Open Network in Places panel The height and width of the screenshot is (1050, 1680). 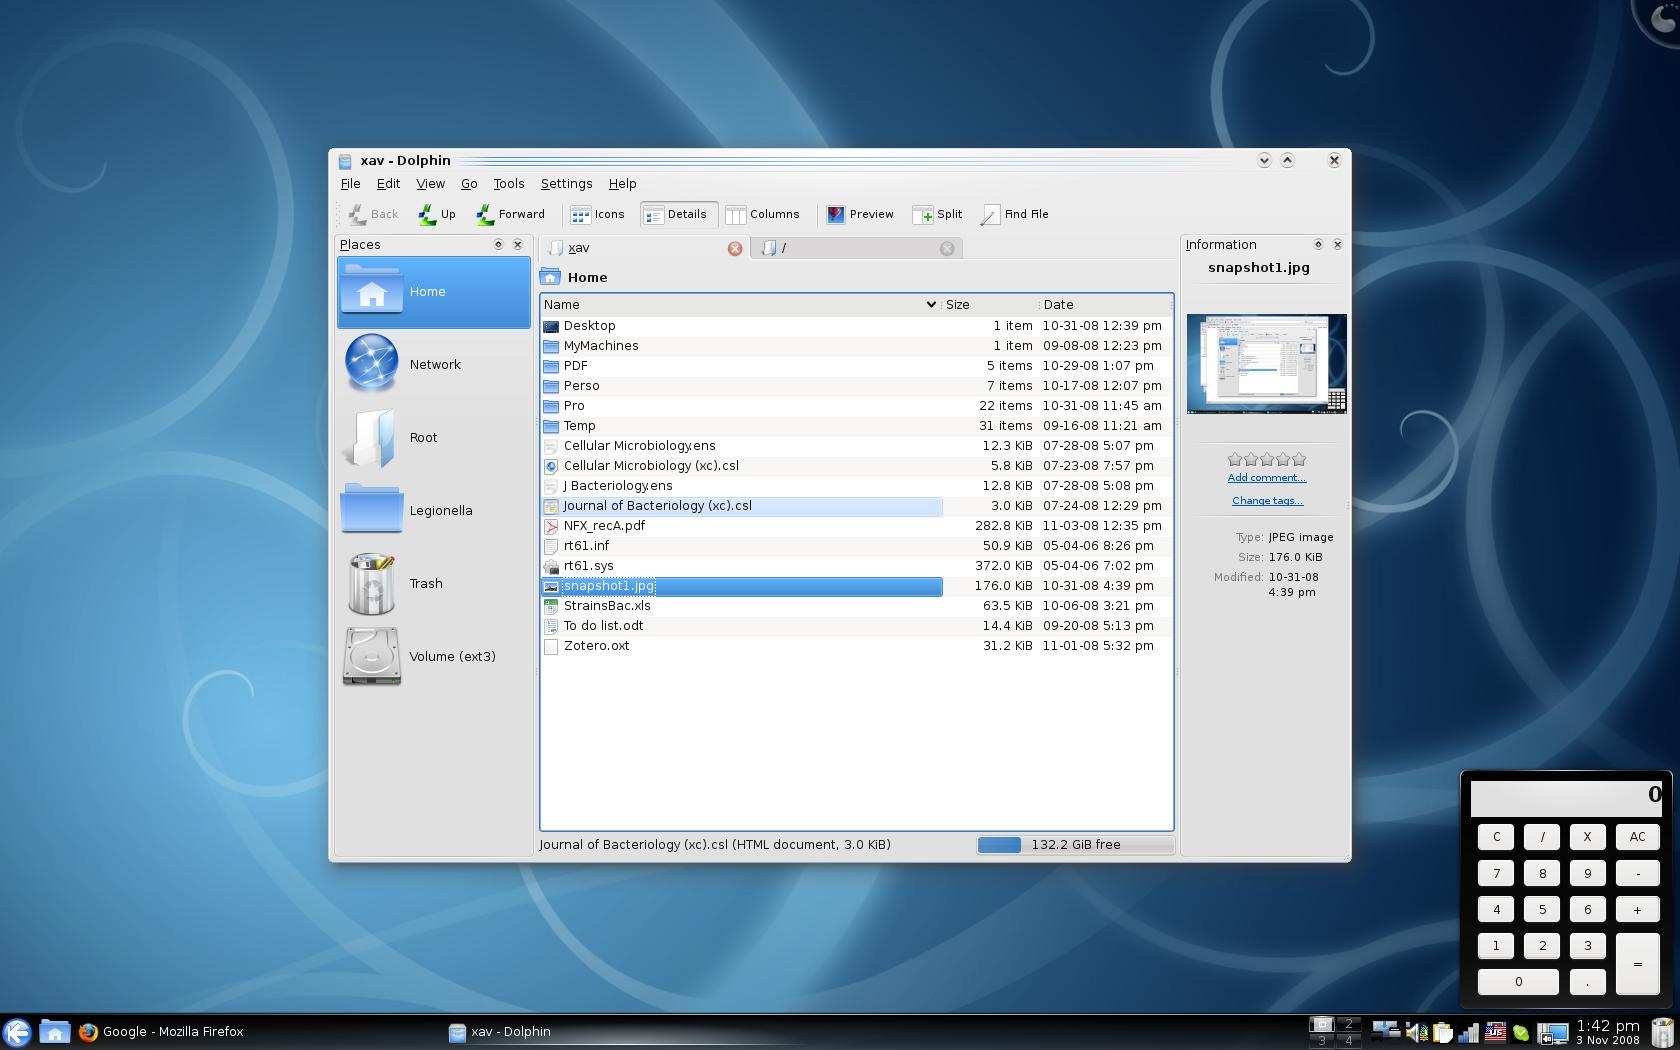433,364
